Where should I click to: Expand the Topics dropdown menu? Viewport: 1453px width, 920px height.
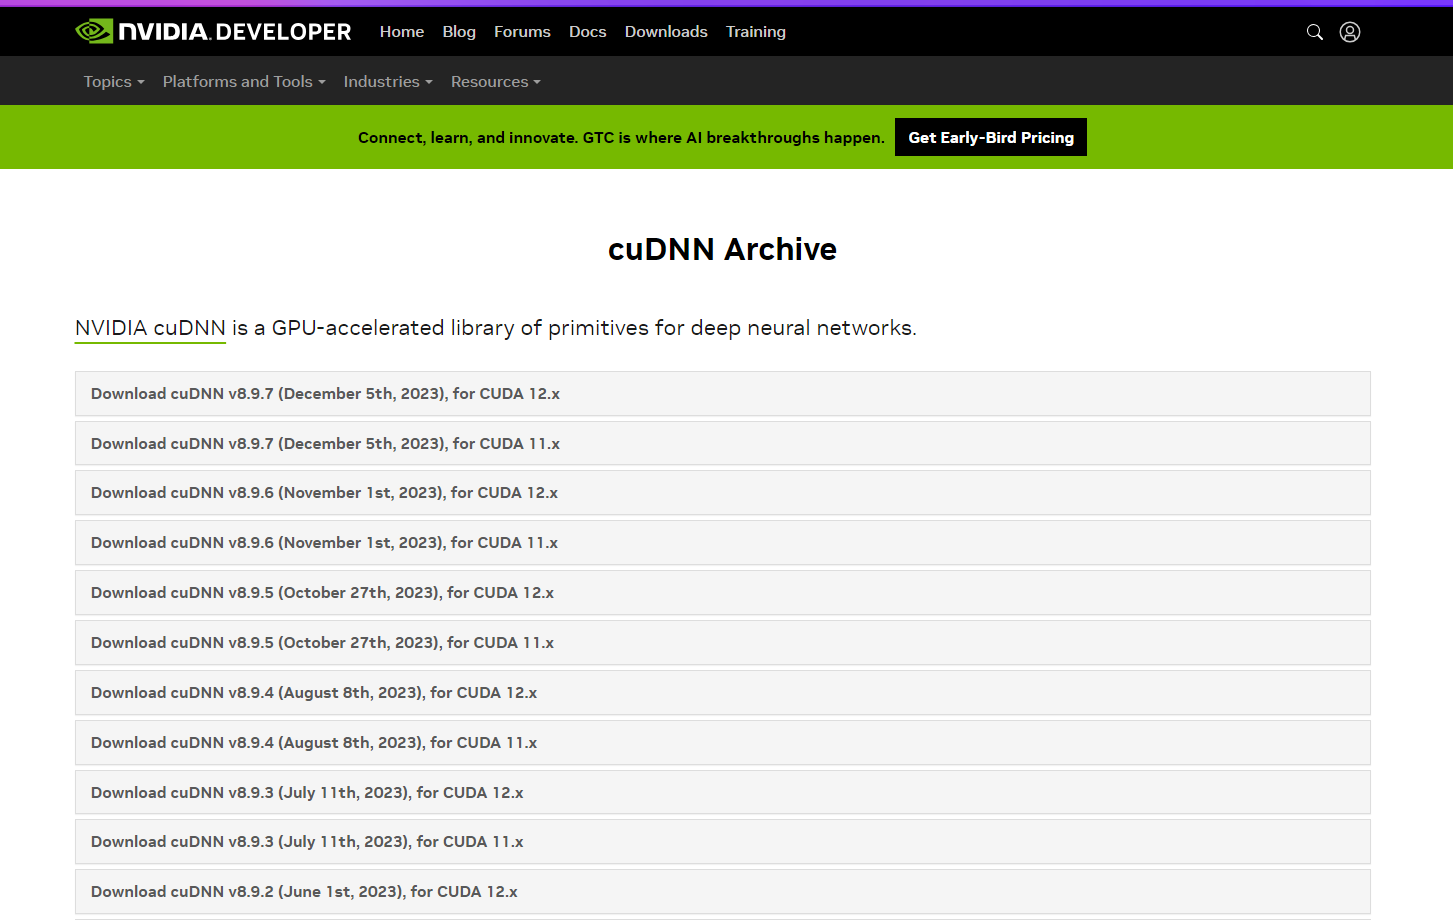(x=113, y=82)
